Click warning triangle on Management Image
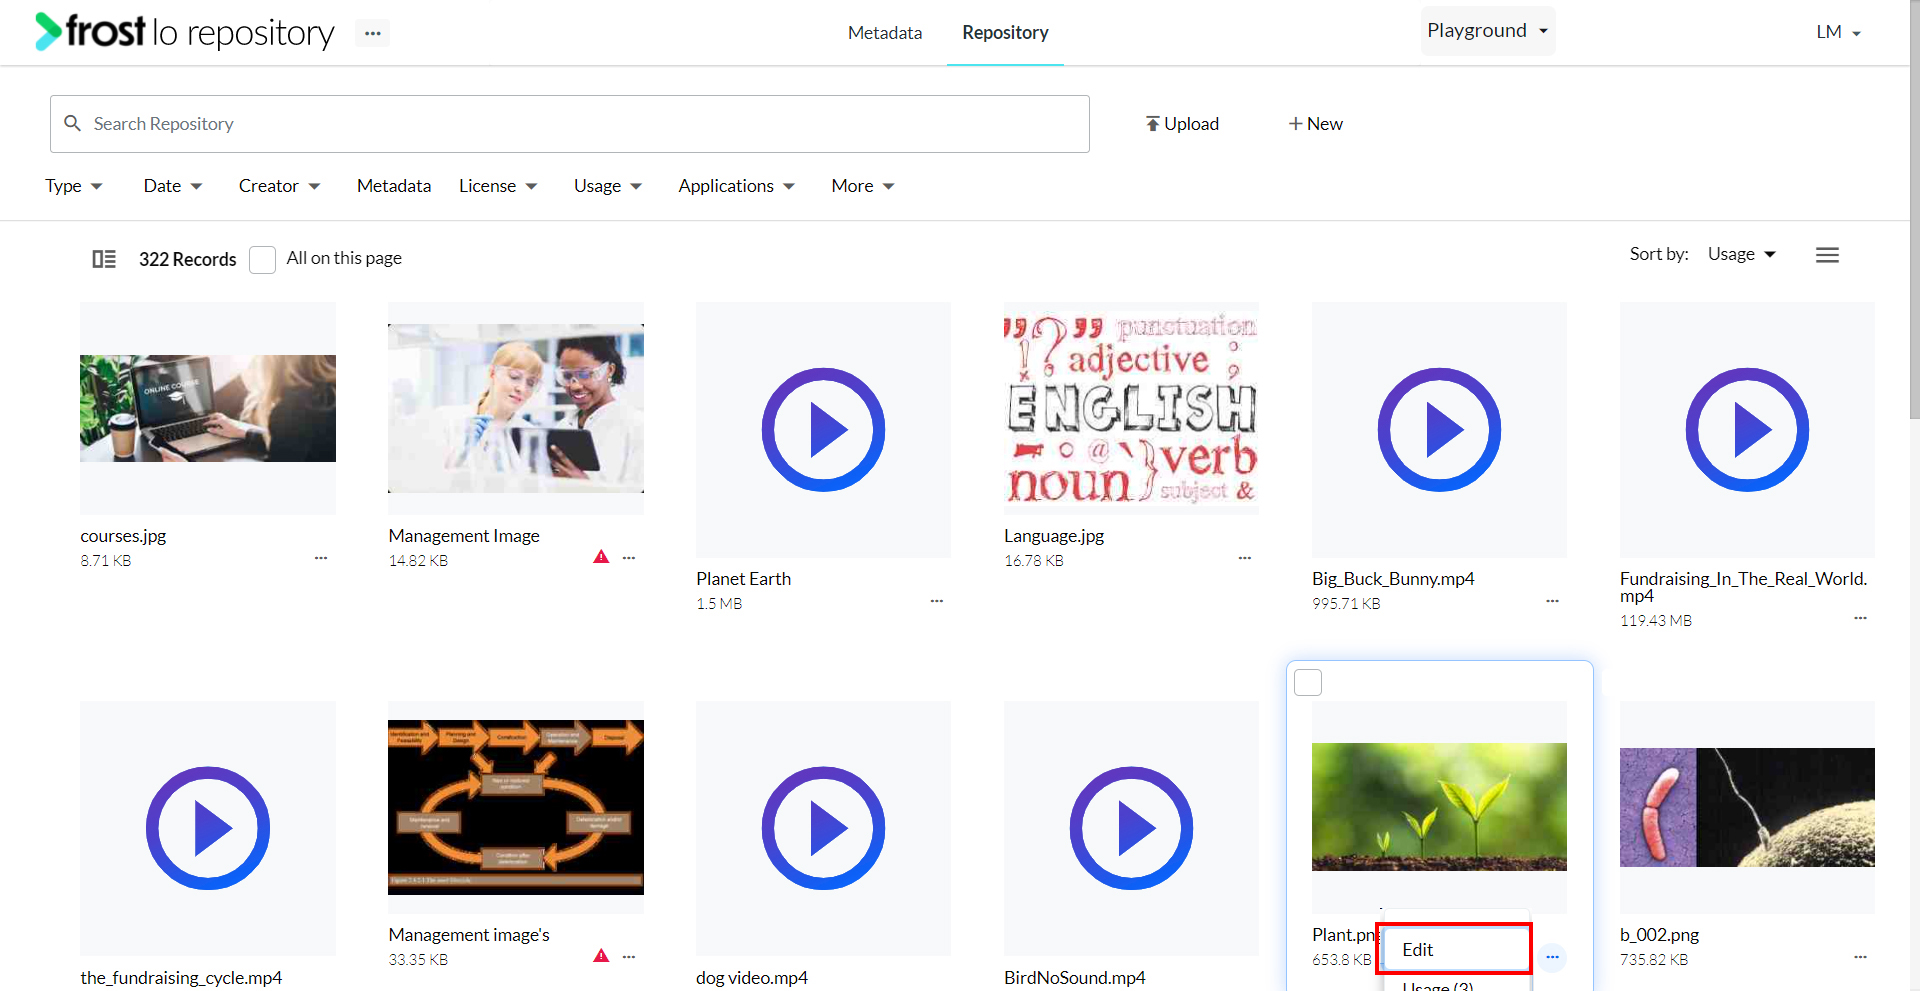This screenshot has width=1920, height=991. [x=601, y=557]
